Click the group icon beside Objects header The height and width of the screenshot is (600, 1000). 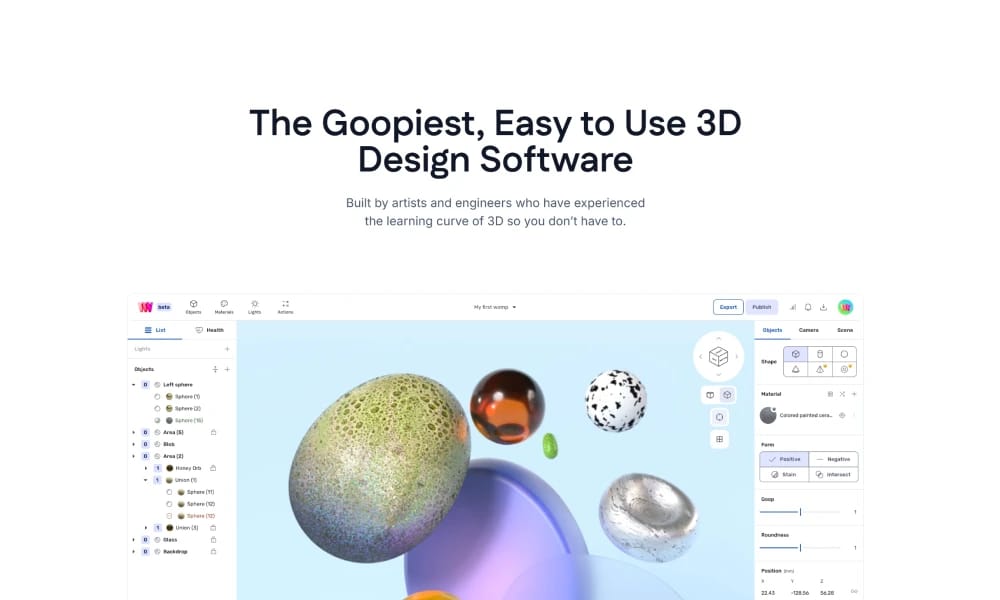coord(215,369)
